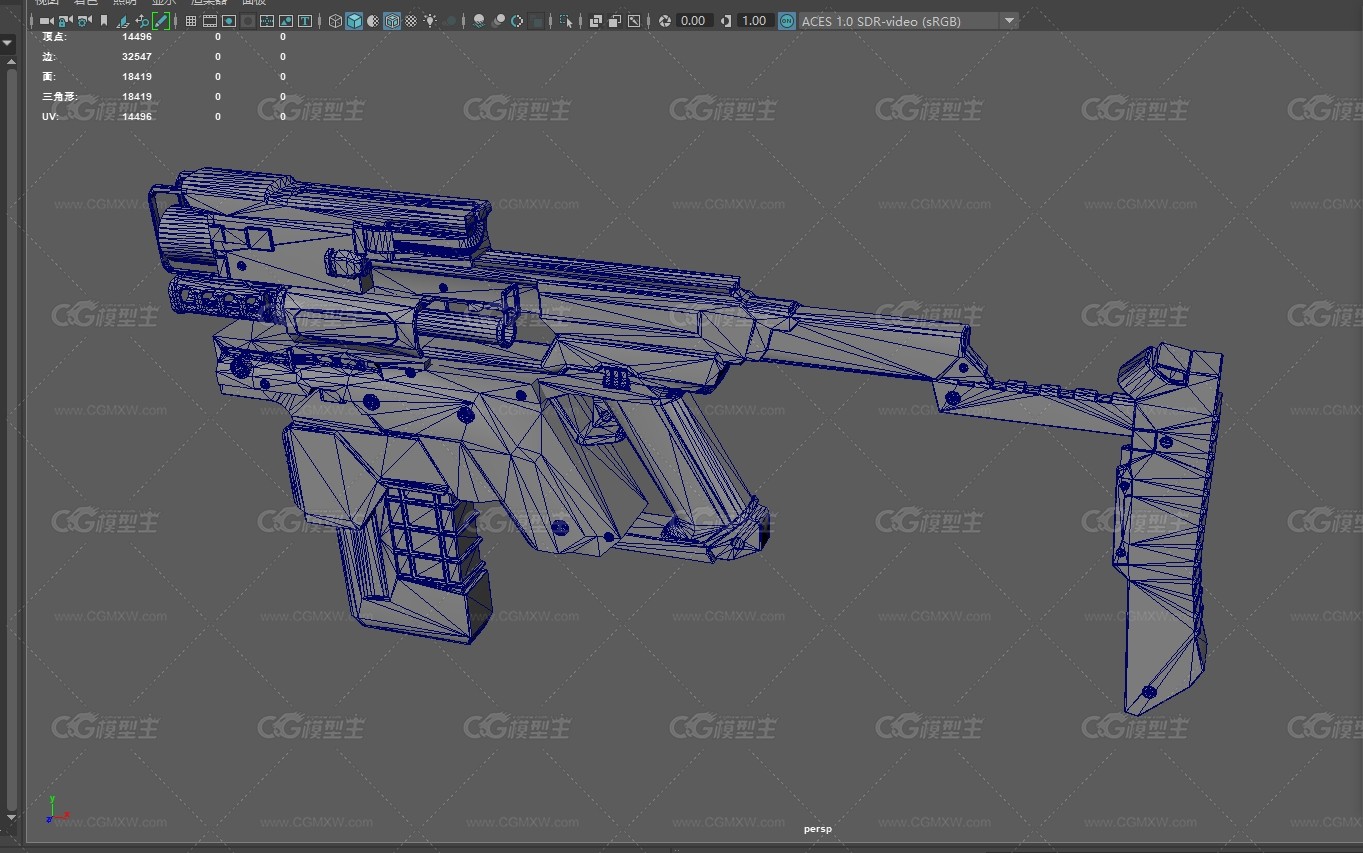This screenshot has height=853, width=1363.
Task: Click the left panel scroll-down arrow
Action: (11, 819)
